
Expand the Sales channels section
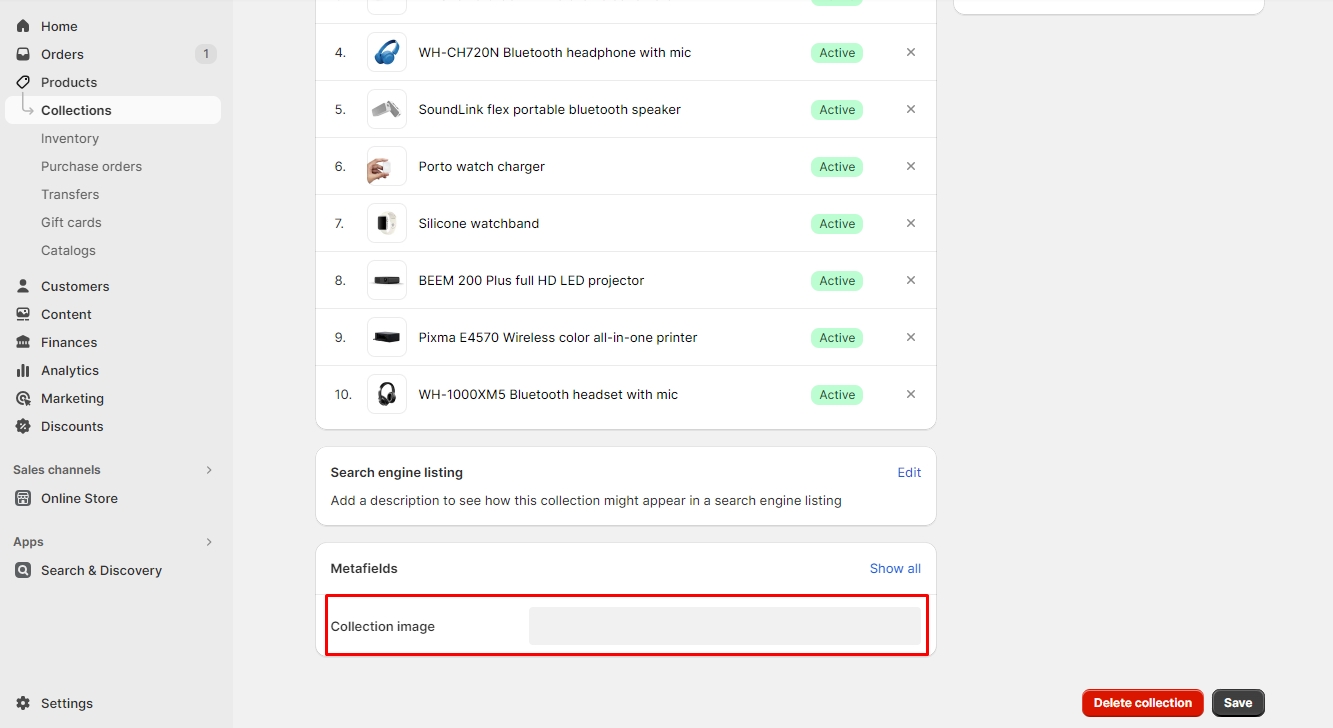209,470
